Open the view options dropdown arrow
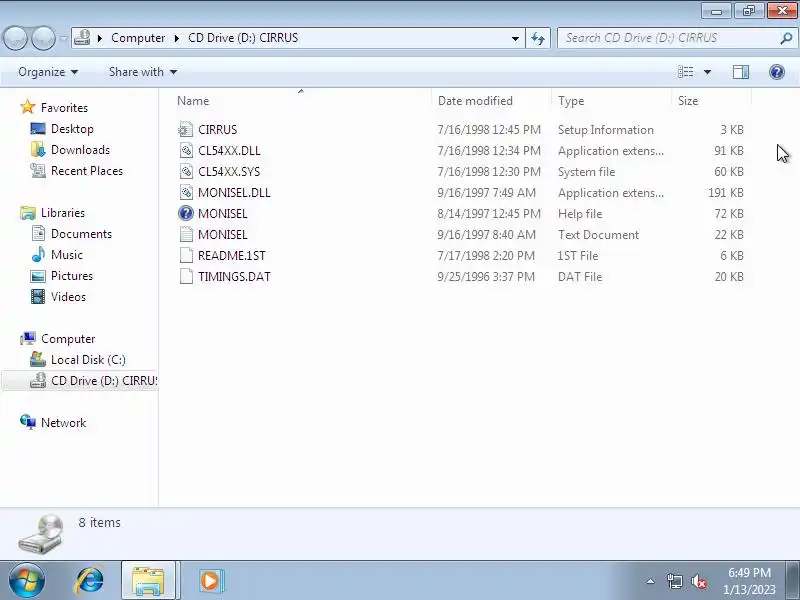 (707, 72)
